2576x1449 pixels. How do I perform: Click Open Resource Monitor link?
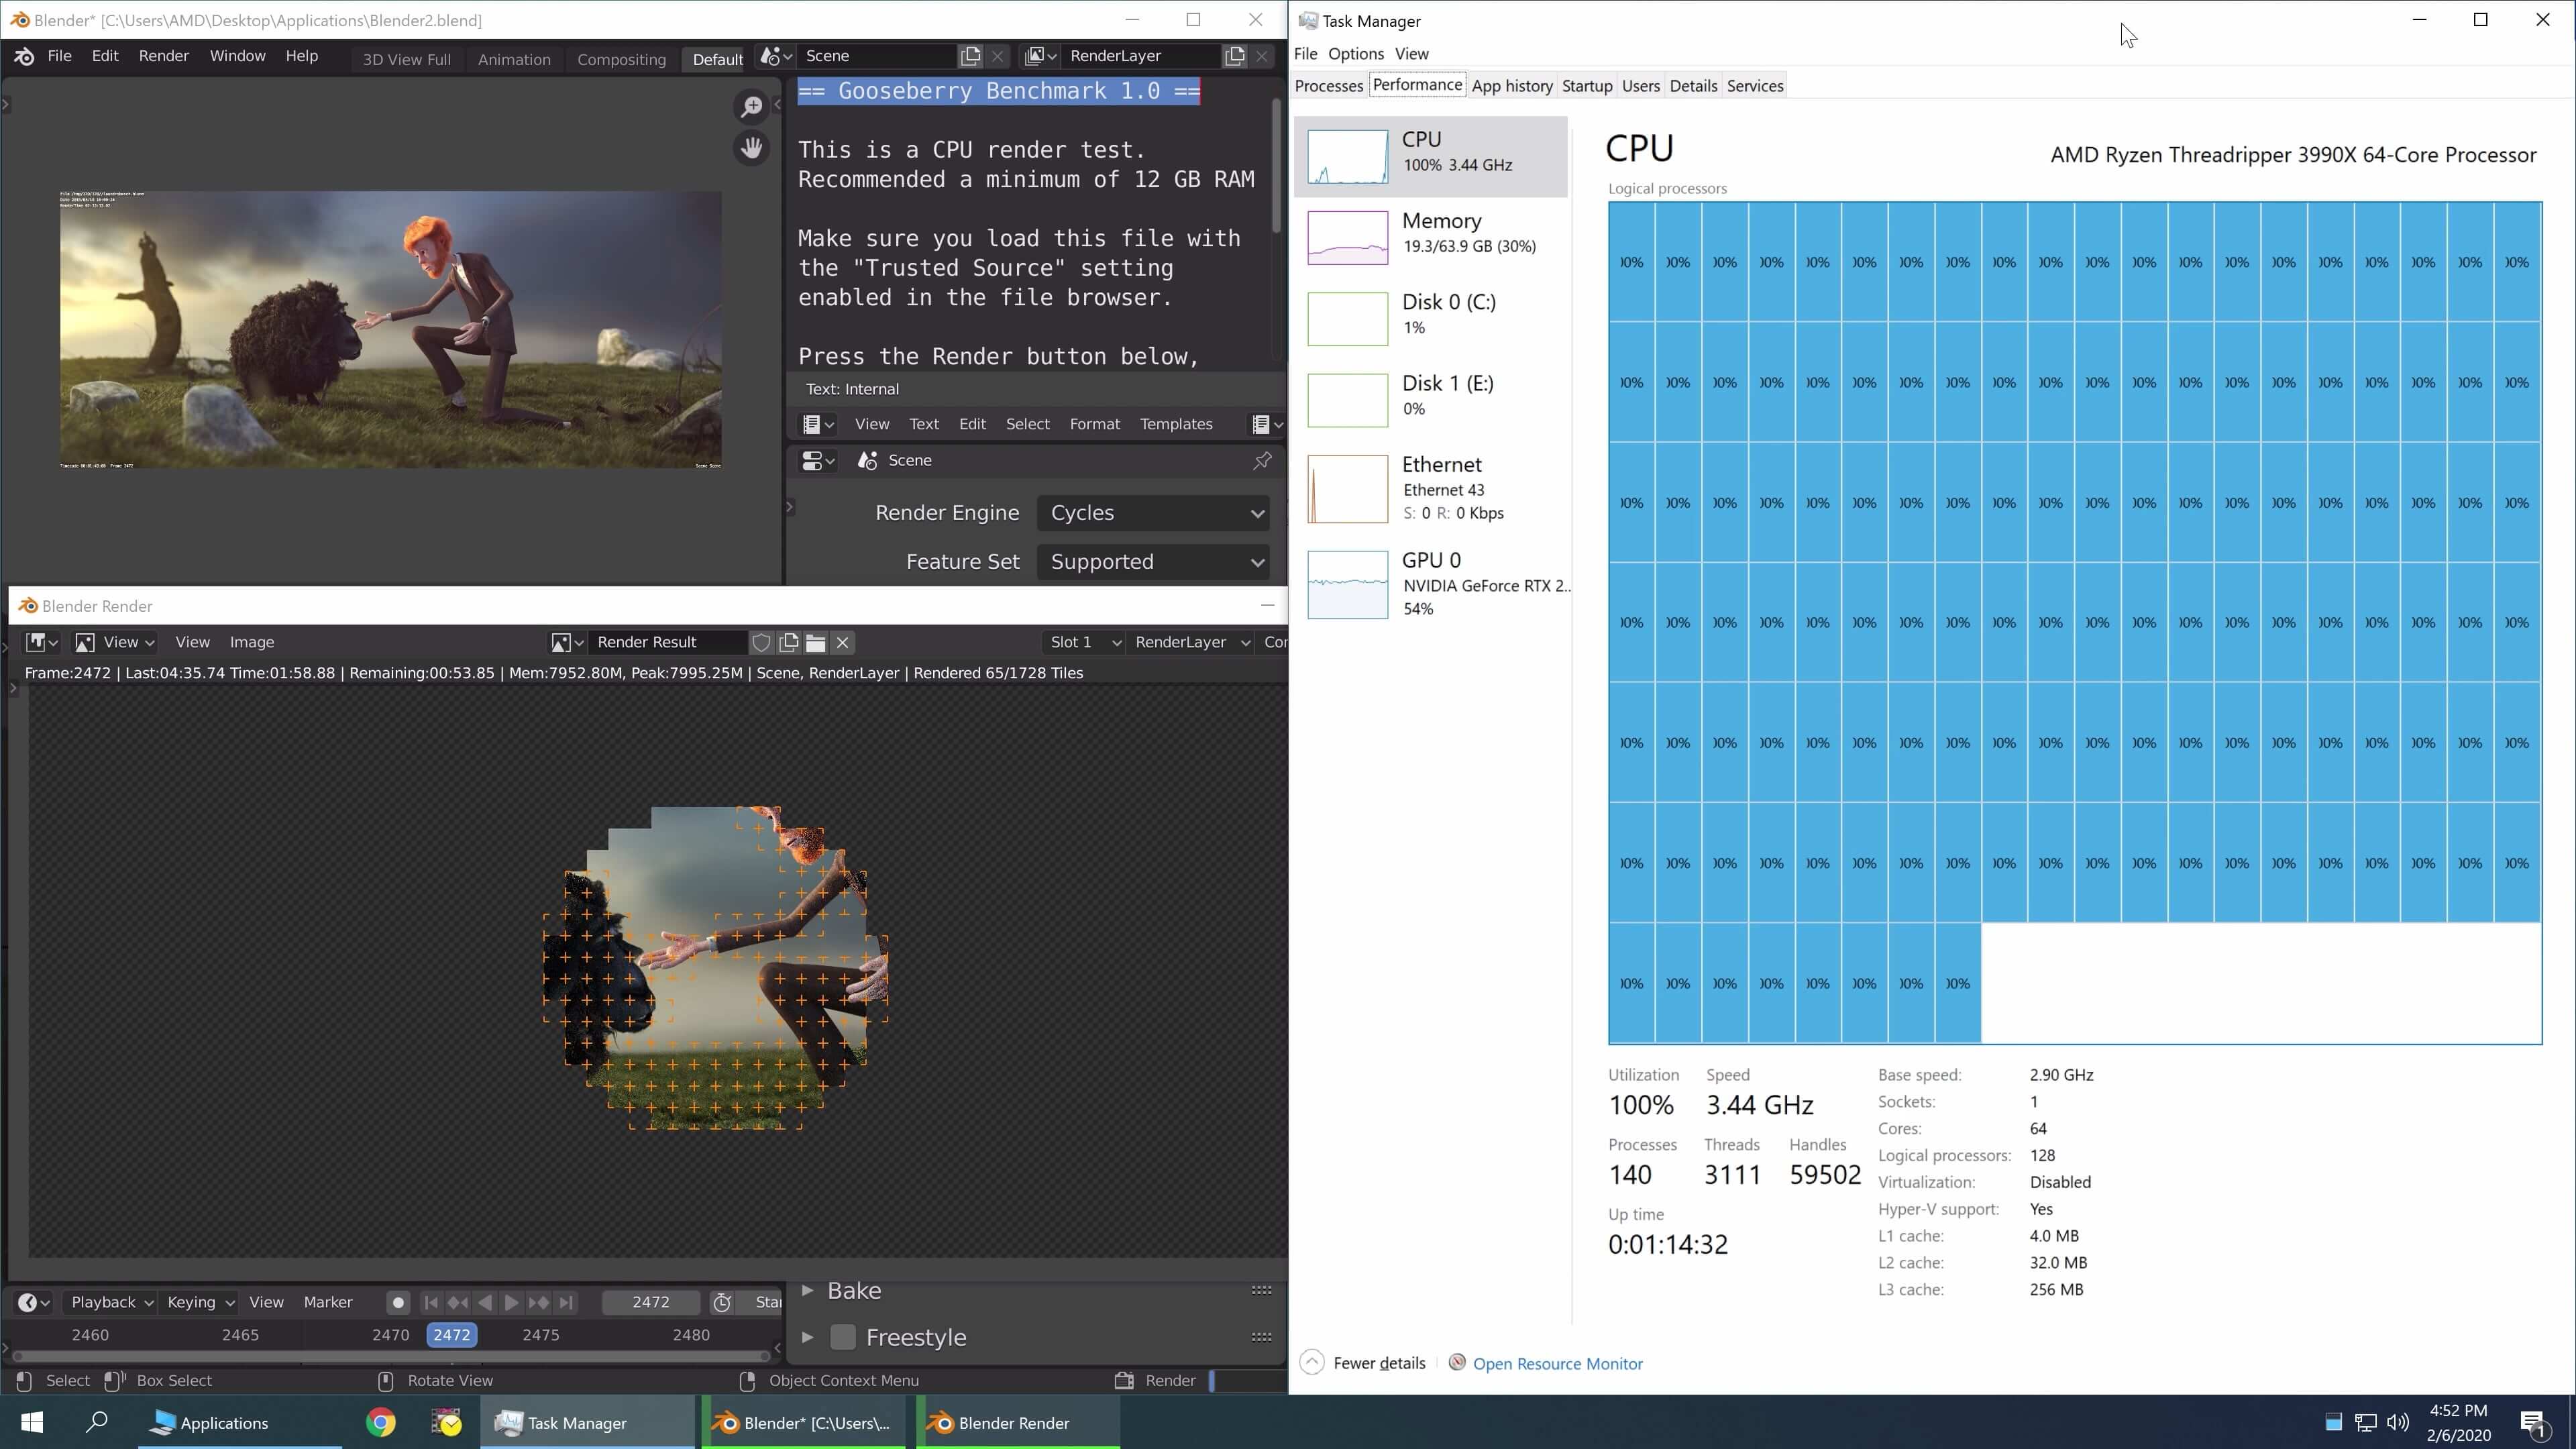[1557, 1364]
